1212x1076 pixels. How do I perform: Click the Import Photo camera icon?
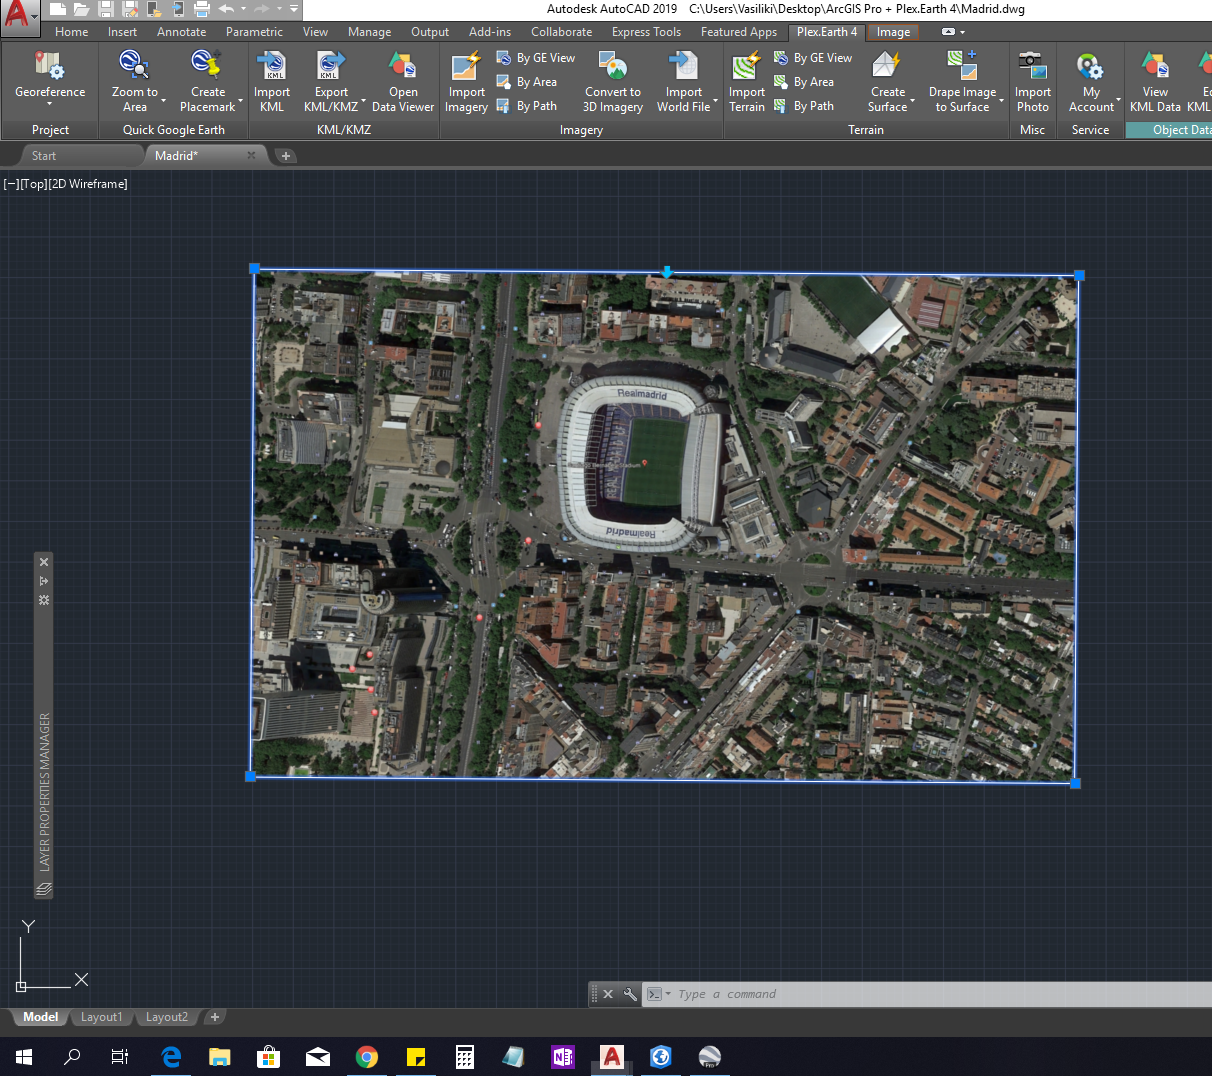[x=1032, y=67]
